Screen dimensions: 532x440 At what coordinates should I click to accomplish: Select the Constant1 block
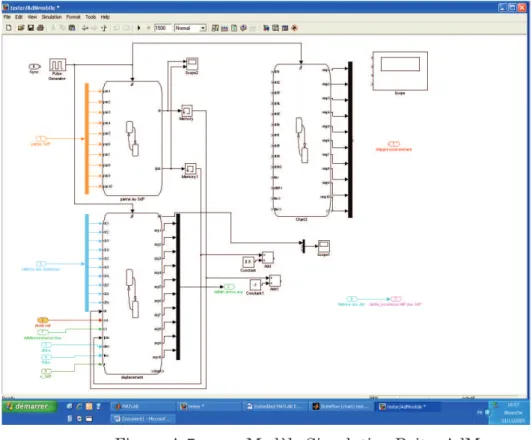[255, 285]
